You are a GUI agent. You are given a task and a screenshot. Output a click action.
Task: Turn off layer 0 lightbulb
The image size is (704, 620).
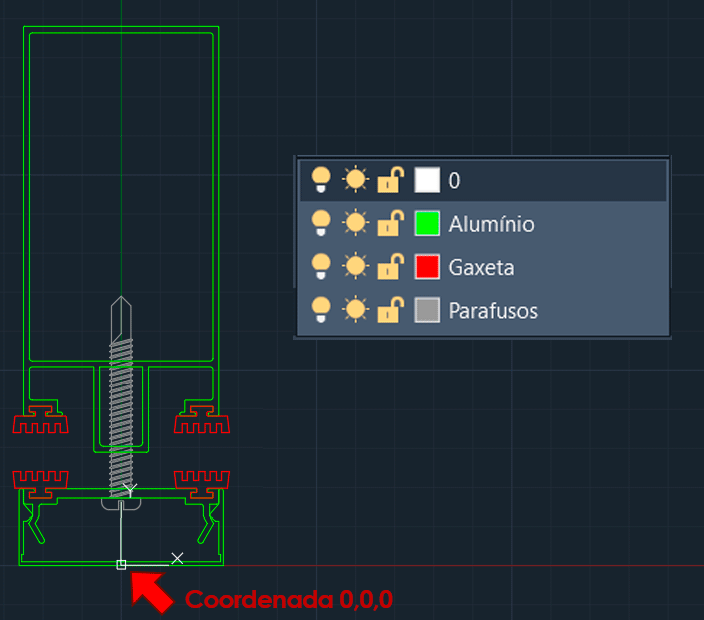[321, 180]
